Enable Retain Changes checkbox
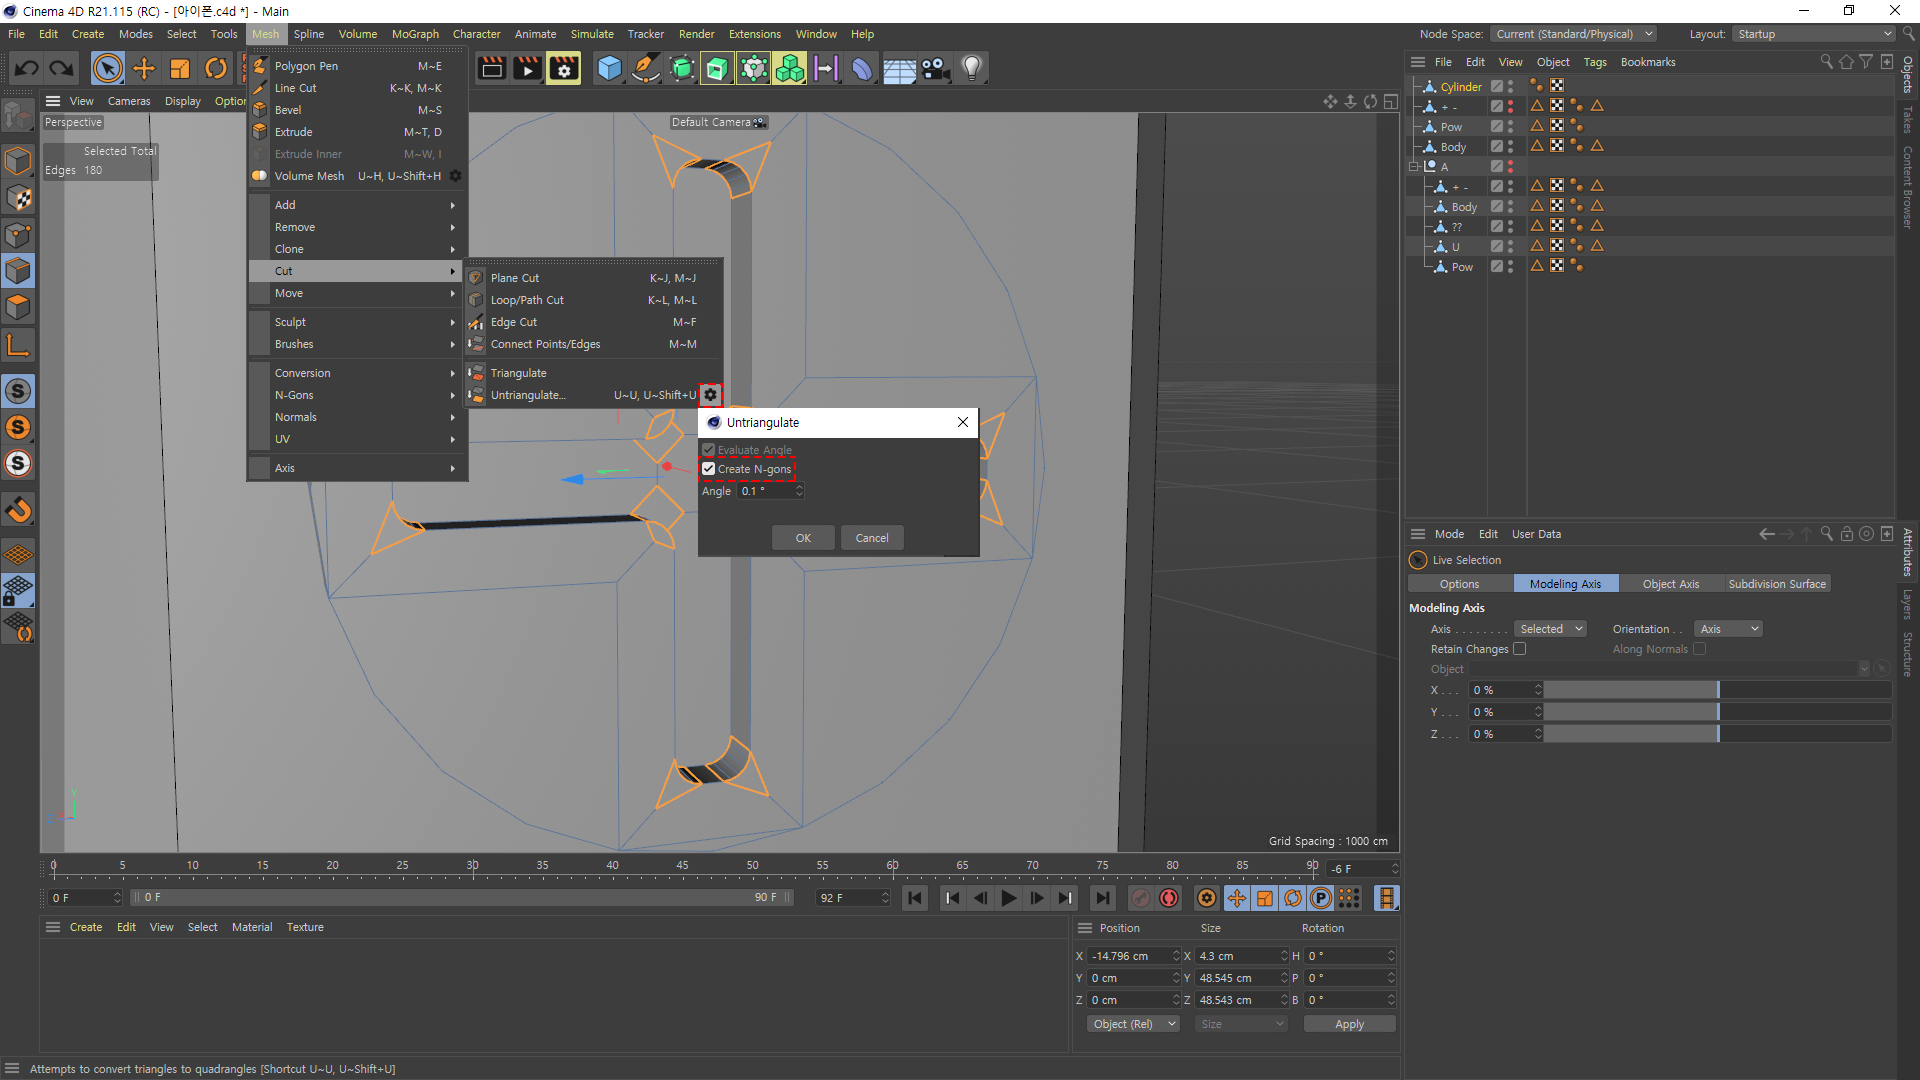Viewport: 1920px width, 1080px height. pyautogui.click(x=1520, y=649)
